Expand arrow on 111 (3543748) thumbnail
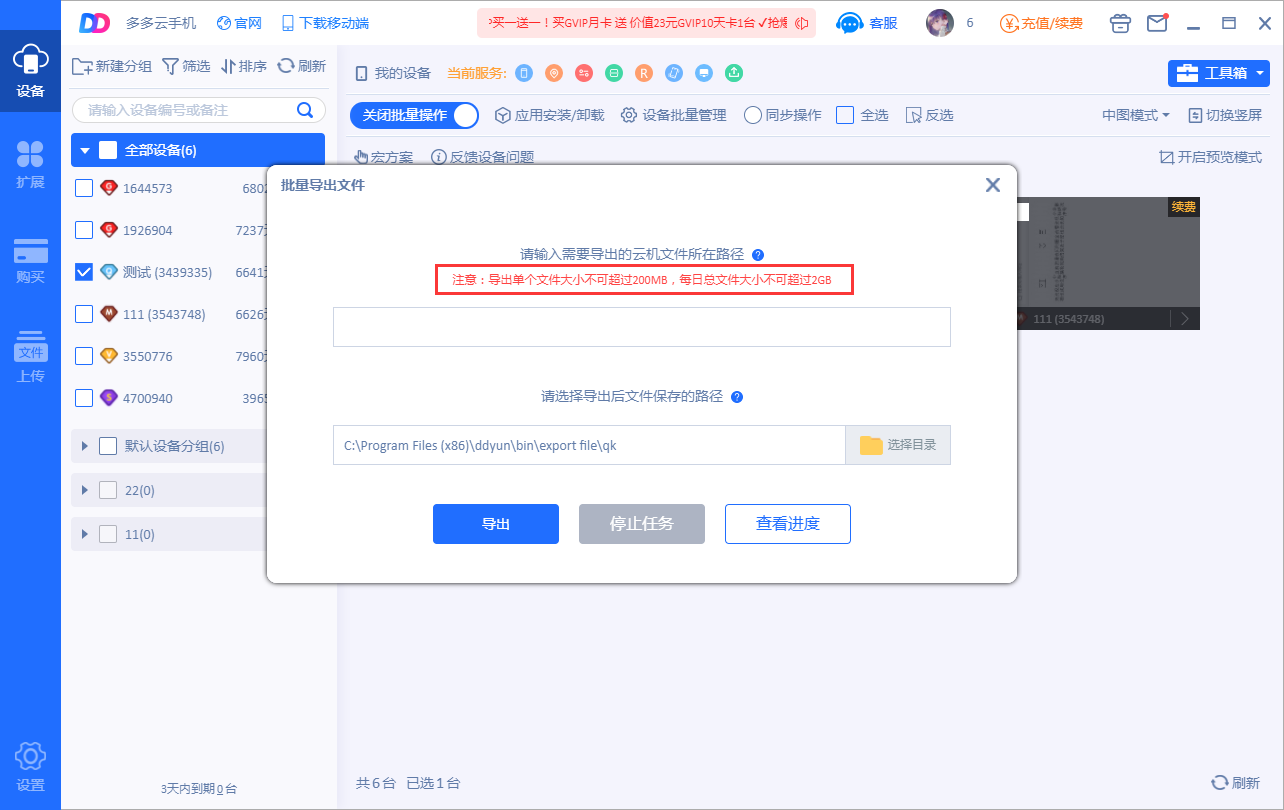This screenshot has height=810, width=1284. (1185, 318)
